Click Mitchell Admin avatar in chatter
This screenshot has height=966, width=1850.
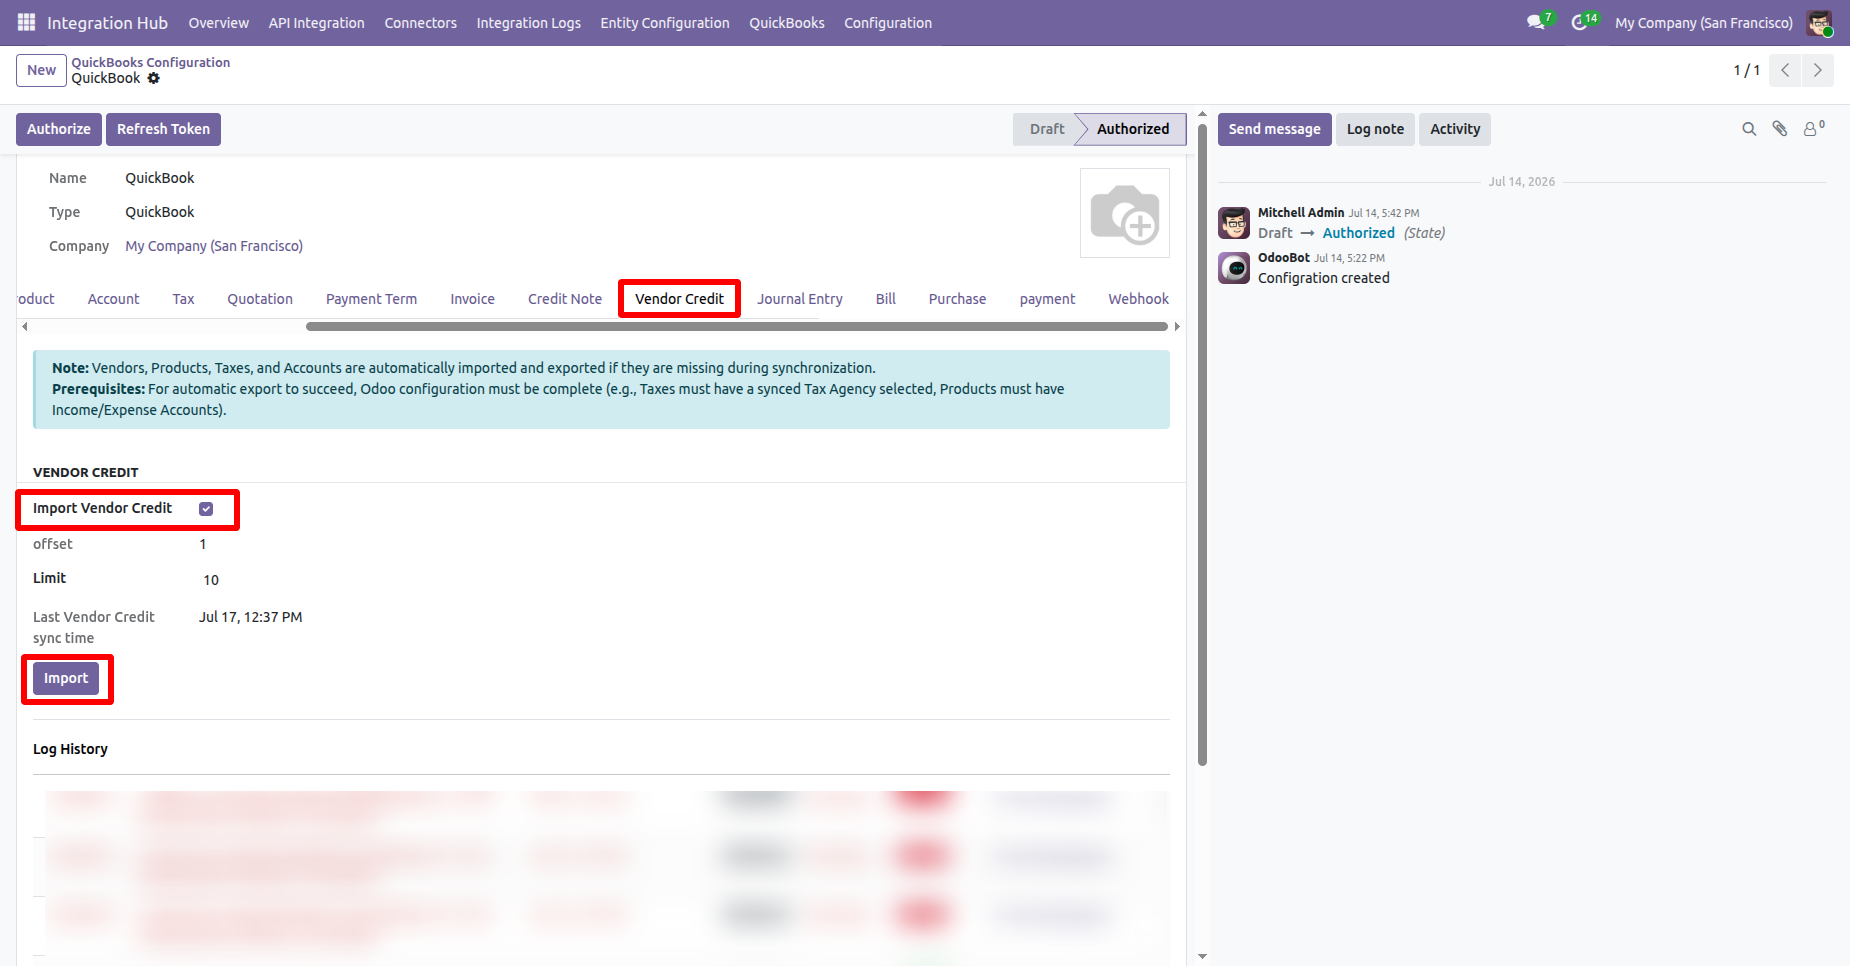coord(1234,223)
